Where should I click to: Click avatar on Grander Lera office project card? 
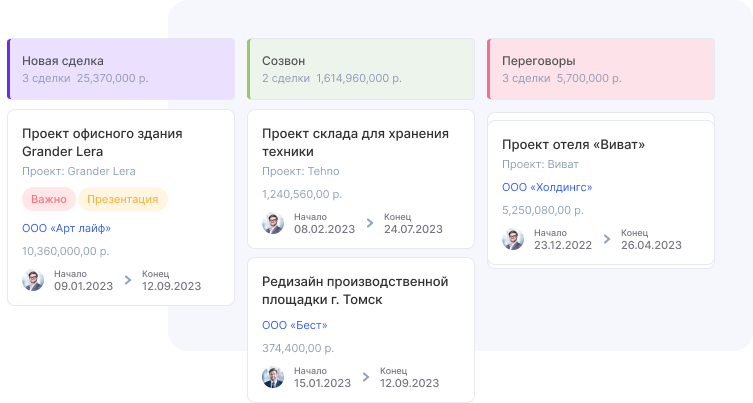[x=33, y=280]
